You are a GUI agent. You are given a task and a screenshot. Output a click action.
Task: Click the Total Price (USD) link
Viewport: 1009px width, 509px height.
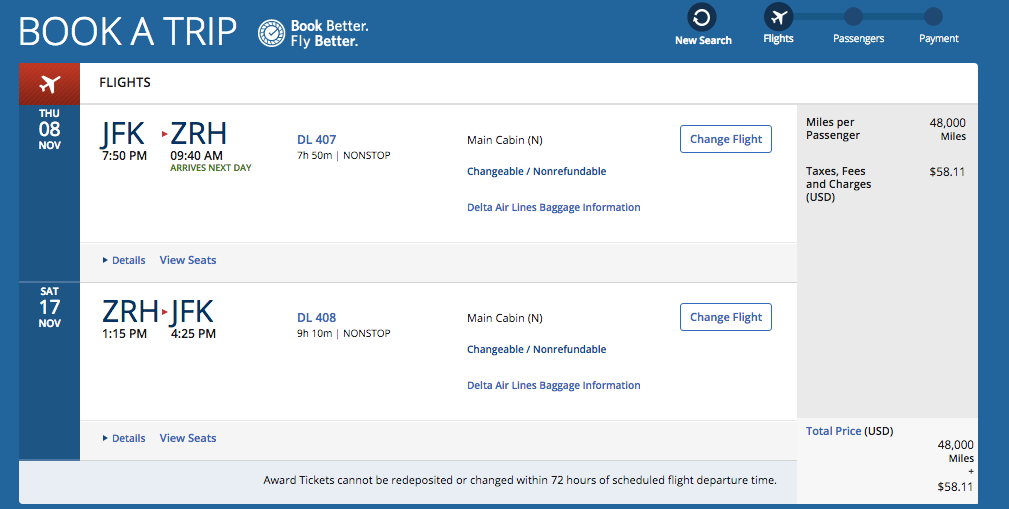[834, 431]
